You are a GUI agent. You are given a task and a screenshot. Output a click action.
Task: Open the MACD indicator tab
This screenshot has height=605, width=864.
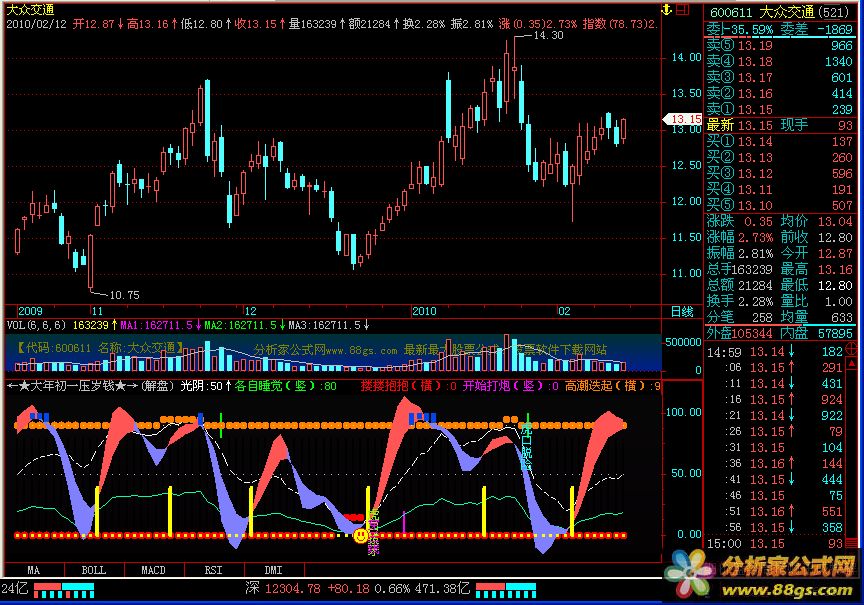click(x=153, y=569)
